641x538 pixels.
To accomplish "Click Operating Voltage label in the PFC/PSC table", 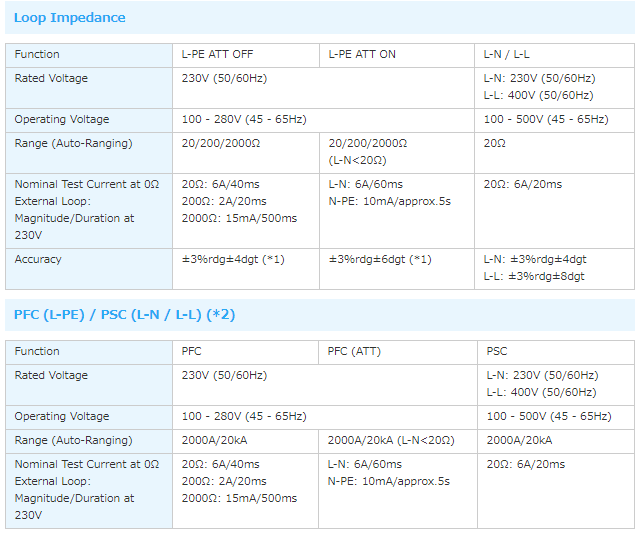I will [61, 416].
